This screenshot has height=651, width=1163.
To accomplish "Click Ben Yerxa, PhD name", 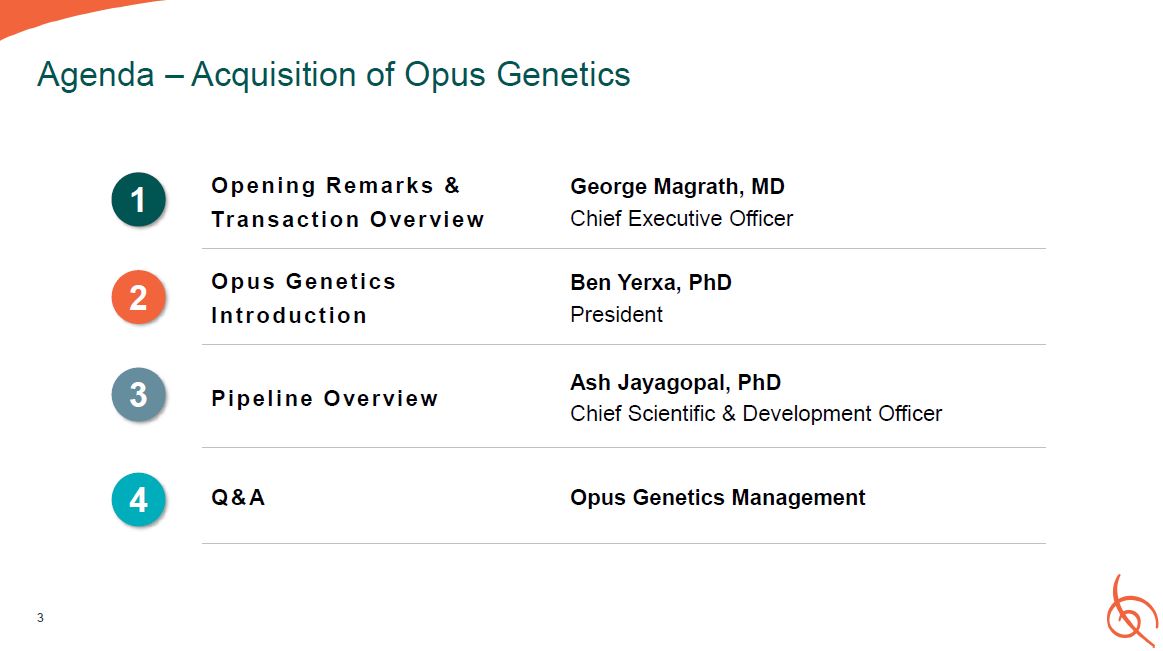I will coord(650,283).
